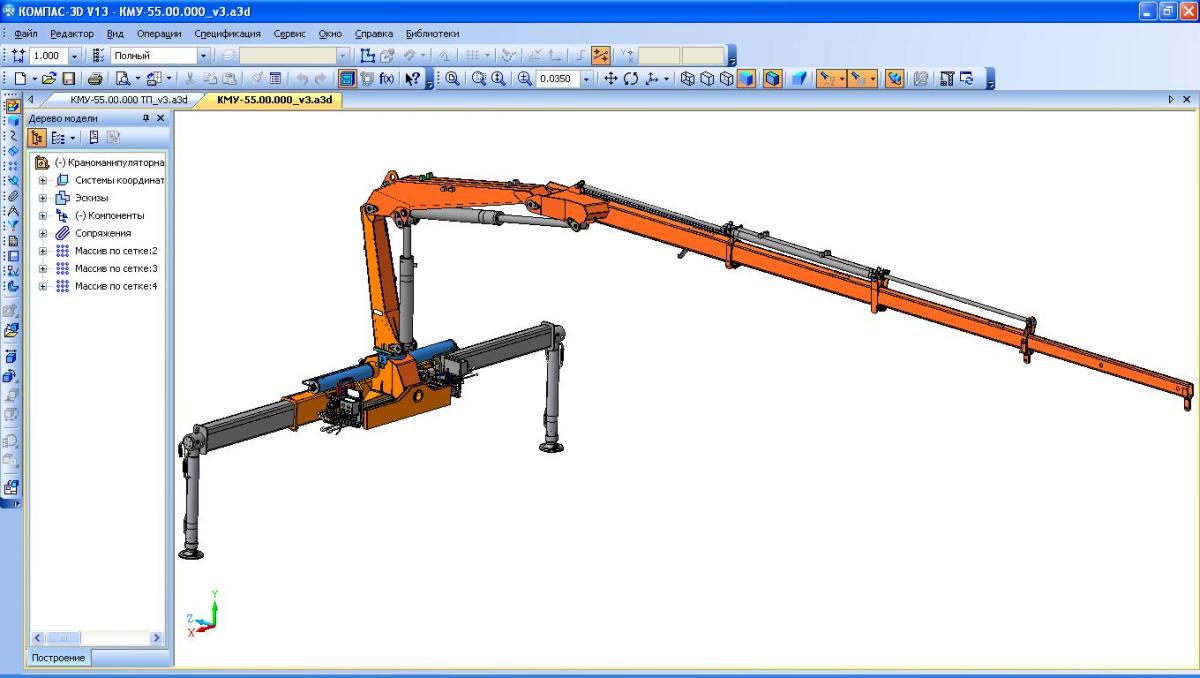Click the zoom scale value field 0.0350
This screenshot has height=678, width=1200.
coord(557,78)
